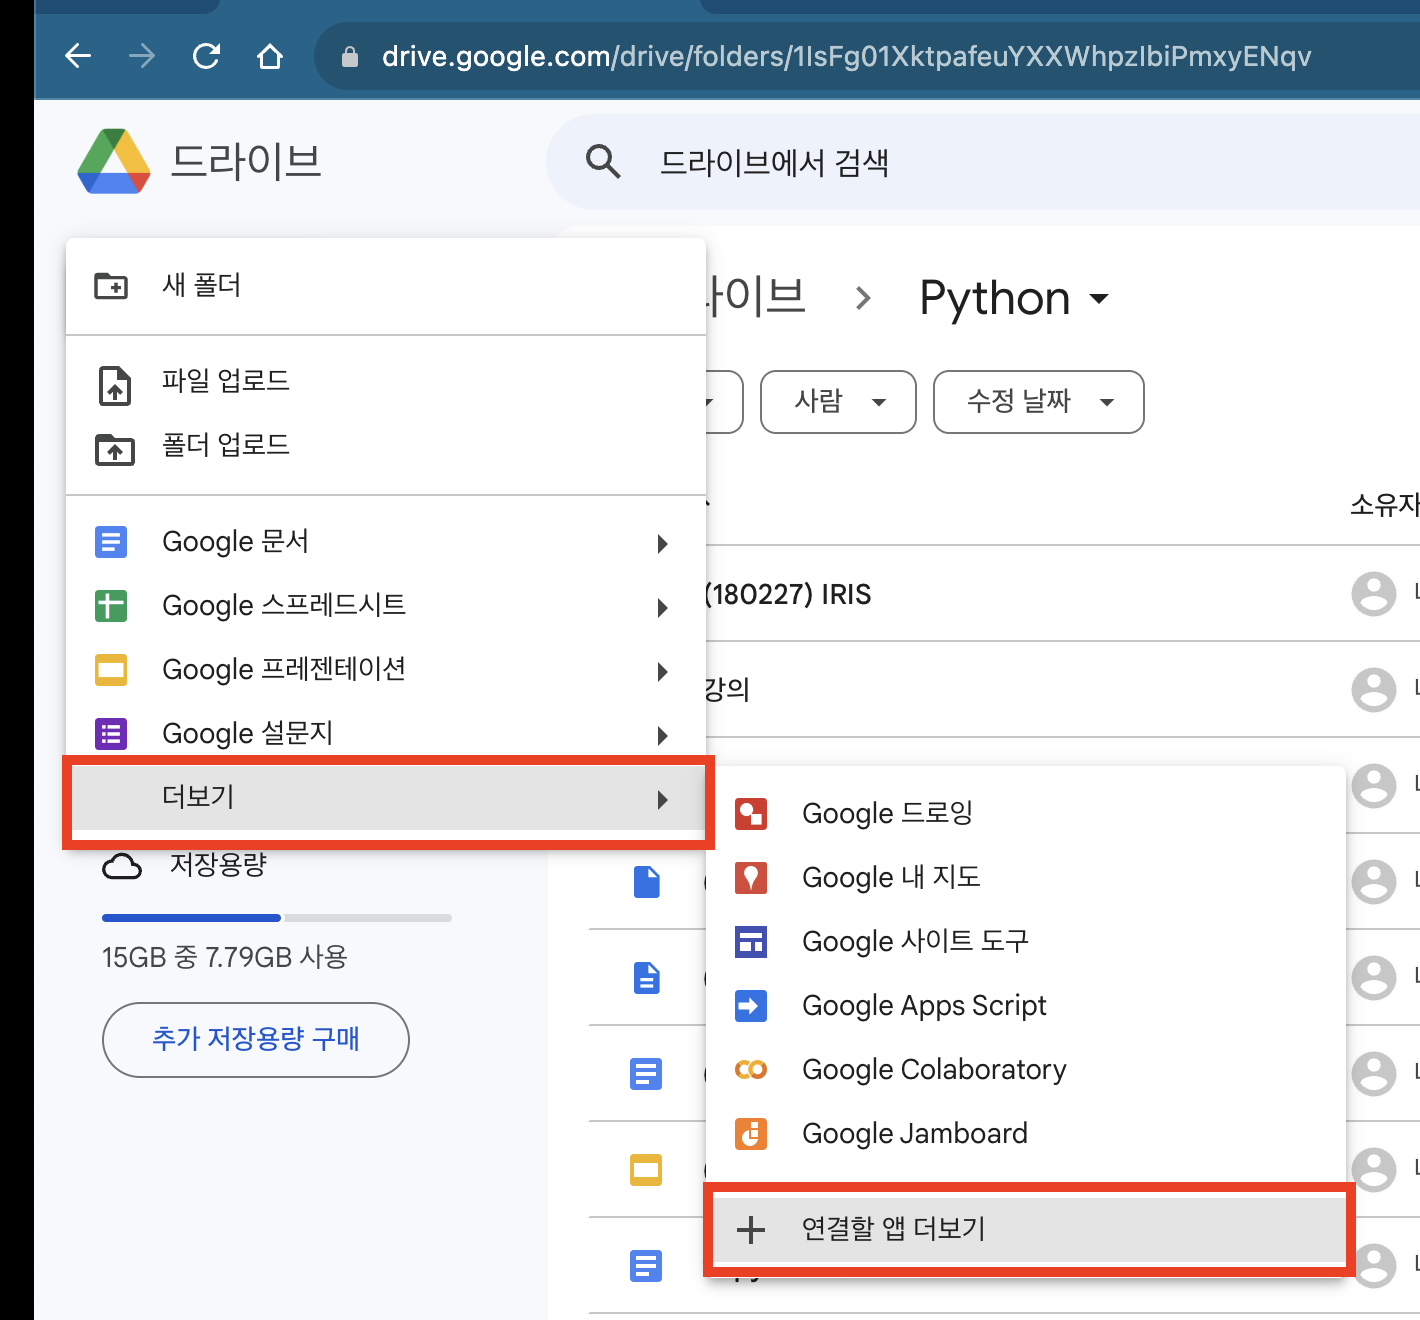Select Google 문서 menu item
Screen dimensions: 1420x1320
click(386, 542)
